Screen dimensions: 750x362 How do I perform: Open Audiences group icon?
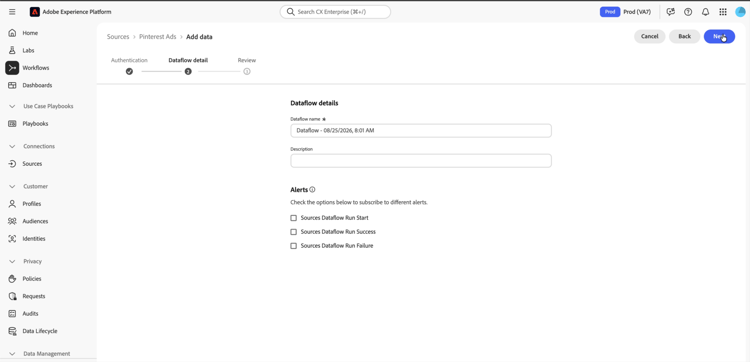pyautogui.click(x=12, y=221)
